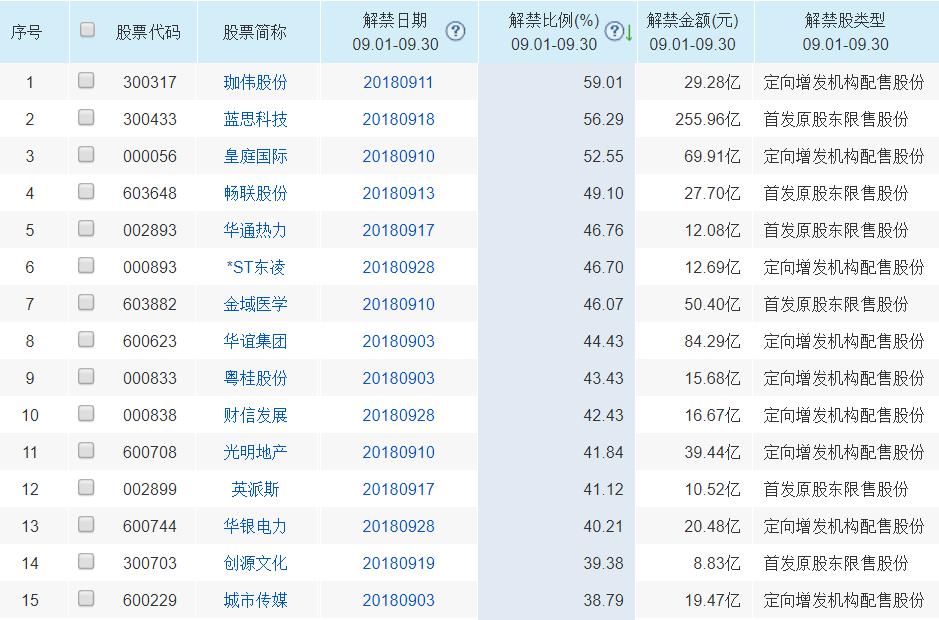Open stock link 华通热力

[255, 231]
